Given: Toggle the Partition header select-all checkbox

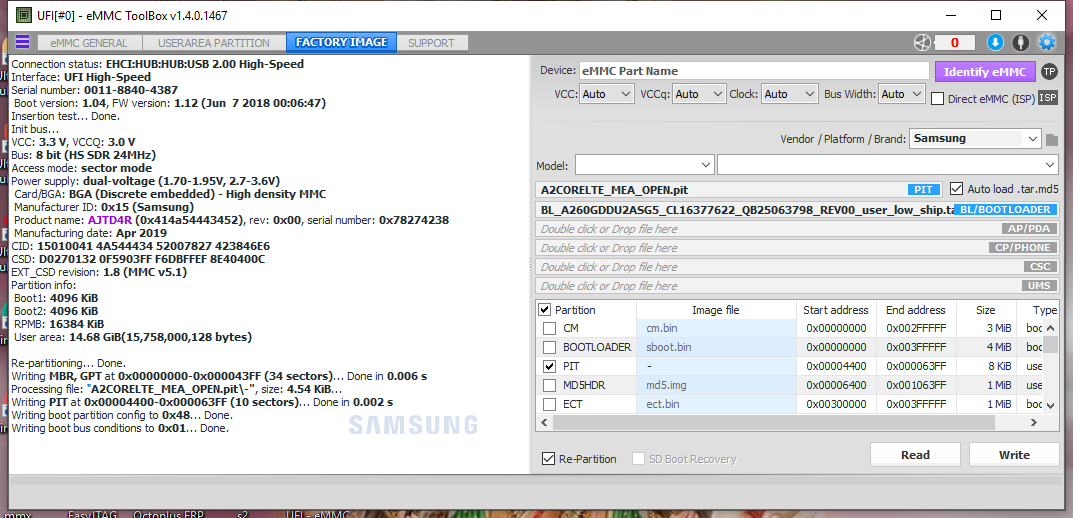Looking at the screenshot, I should point(545,309).
